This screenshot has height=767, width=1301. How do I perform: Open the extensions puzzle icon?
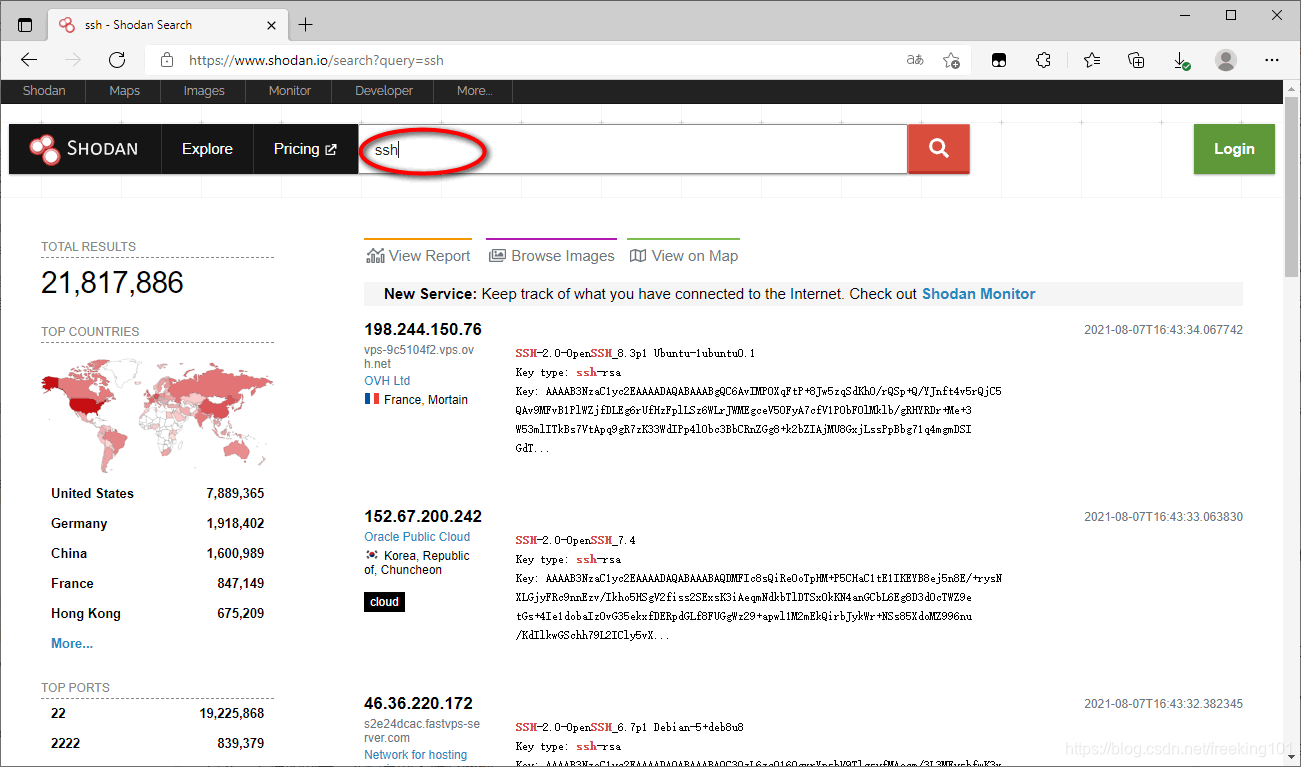(1043, 60)
